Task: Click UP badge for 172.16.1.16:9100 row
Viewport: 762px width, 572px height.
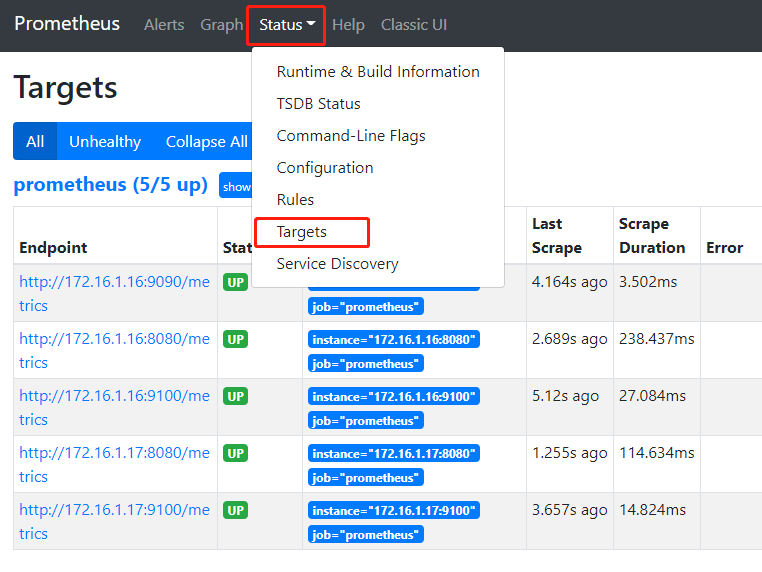Action: 235,396
